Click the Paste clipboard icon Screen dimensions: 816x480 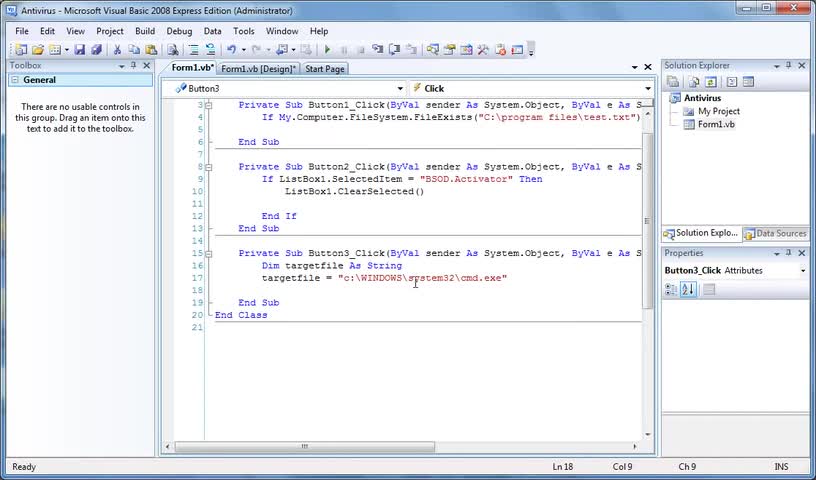point(151,49)
